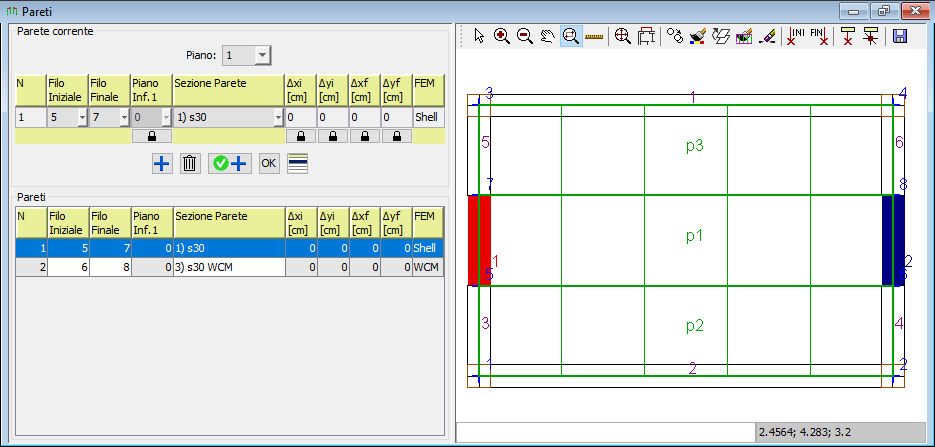Click the circles with arrow icon

click(x=675, y=36)
